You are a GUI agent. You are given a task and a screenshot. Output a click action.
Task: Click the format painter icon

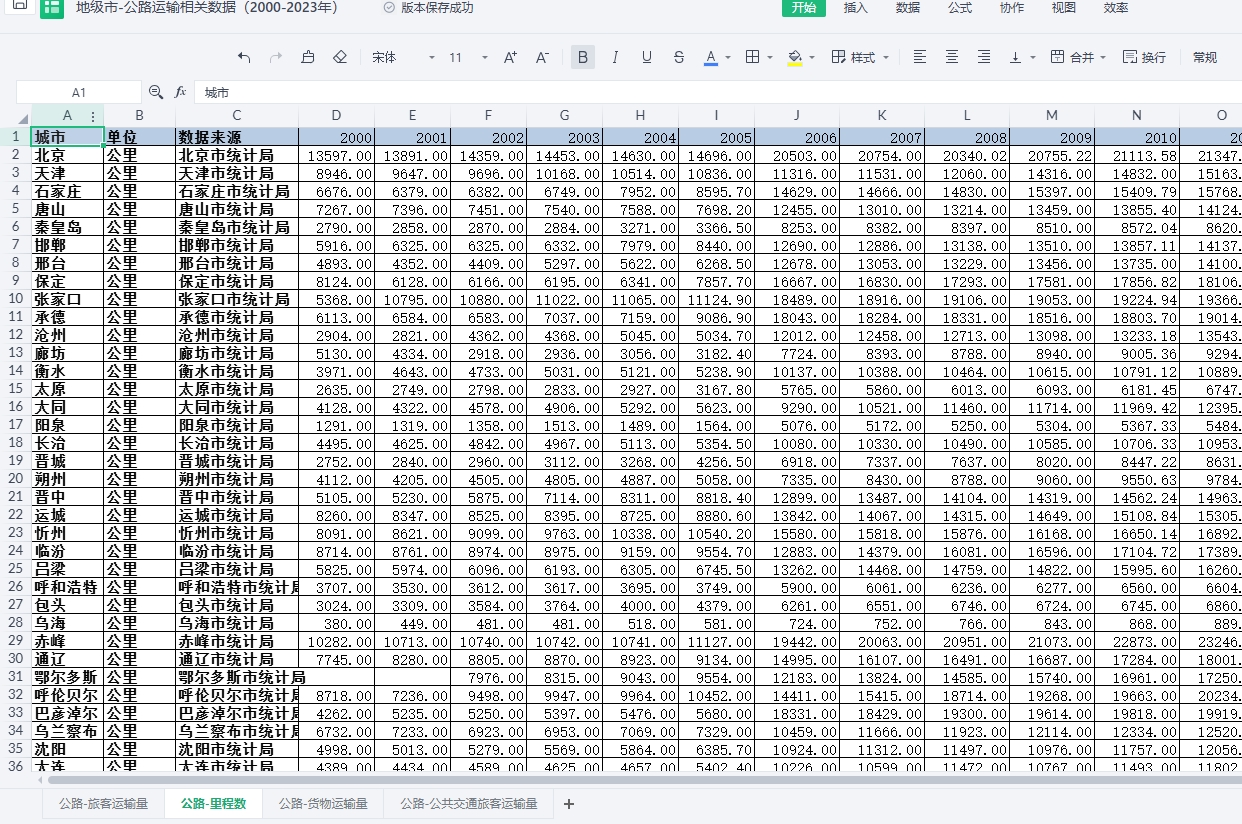pos(308,57)
